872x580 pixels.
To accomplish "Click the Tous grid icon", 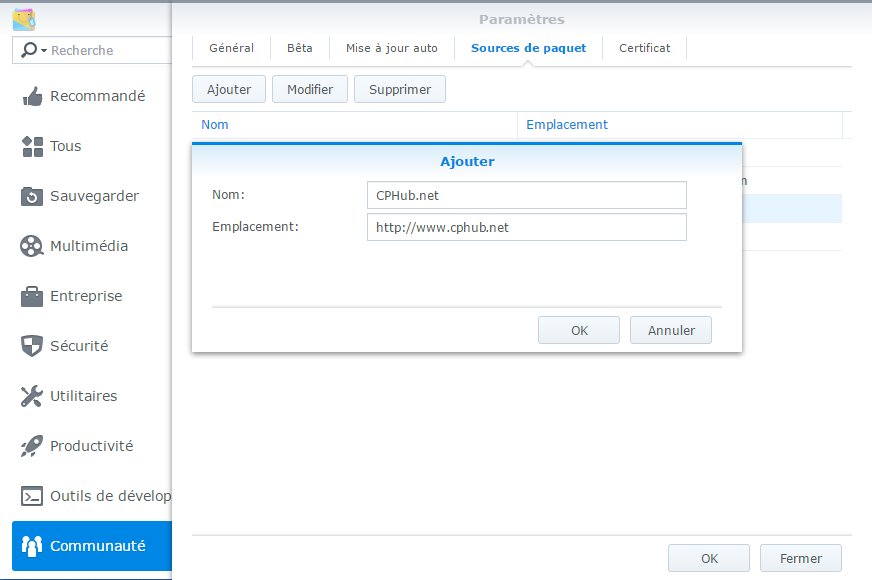I will coord(32,146).
